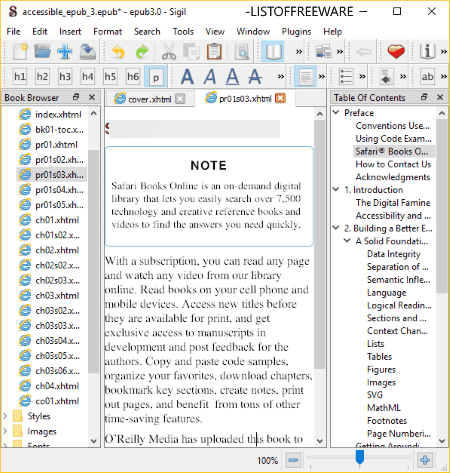450x473 pixels.
Task: Collapse the 2. Building a Better E... node
Action: [336, 228]
